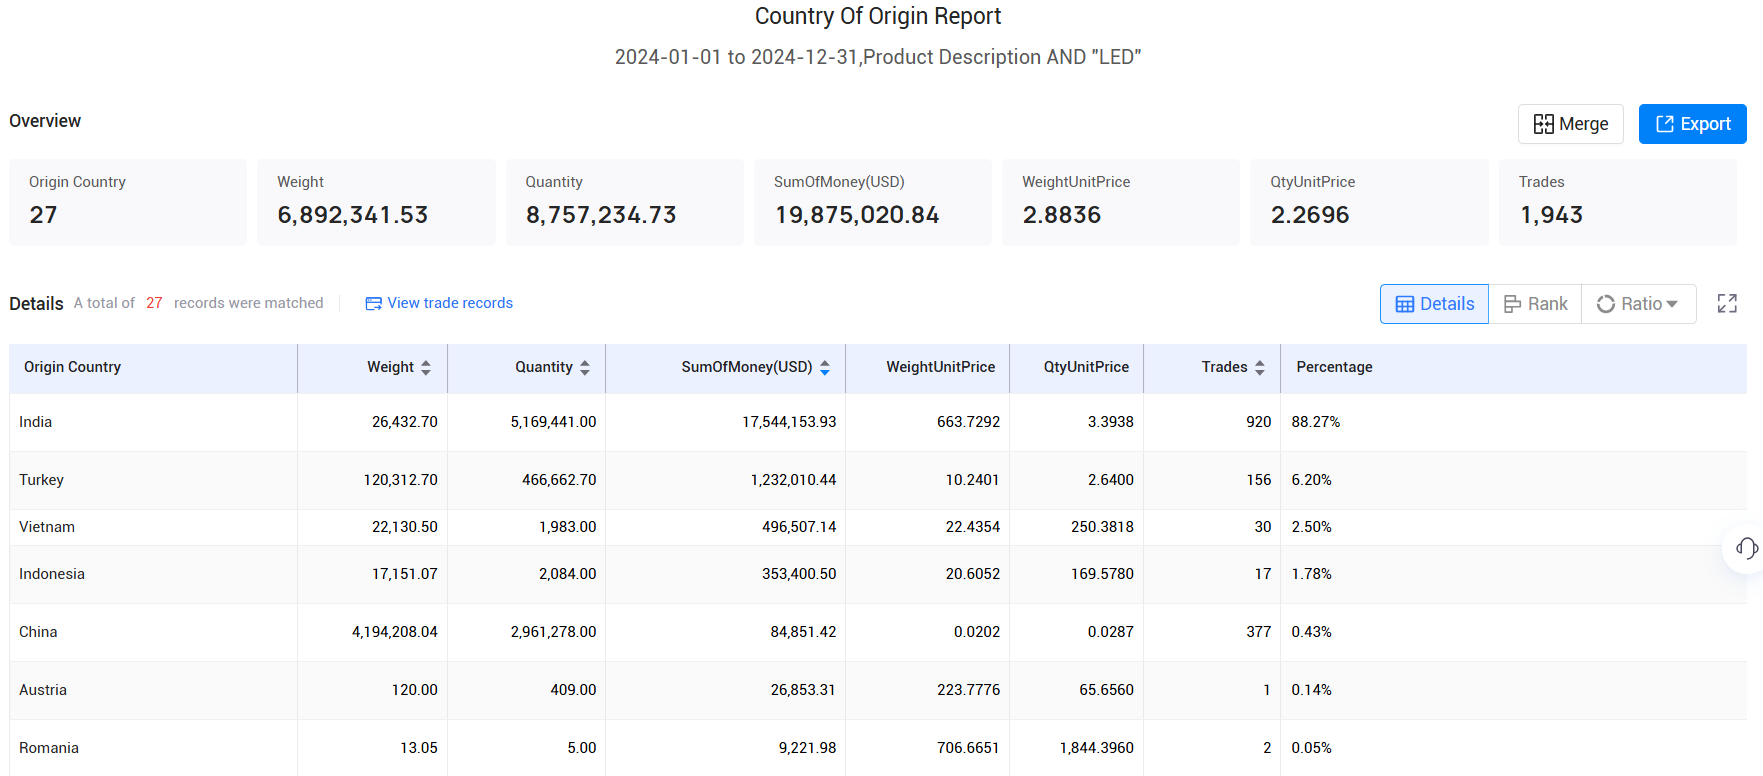Click the Origin Country column header
Screen dimensions: 1763x776
pyautogui.click(x=73, y=367)
